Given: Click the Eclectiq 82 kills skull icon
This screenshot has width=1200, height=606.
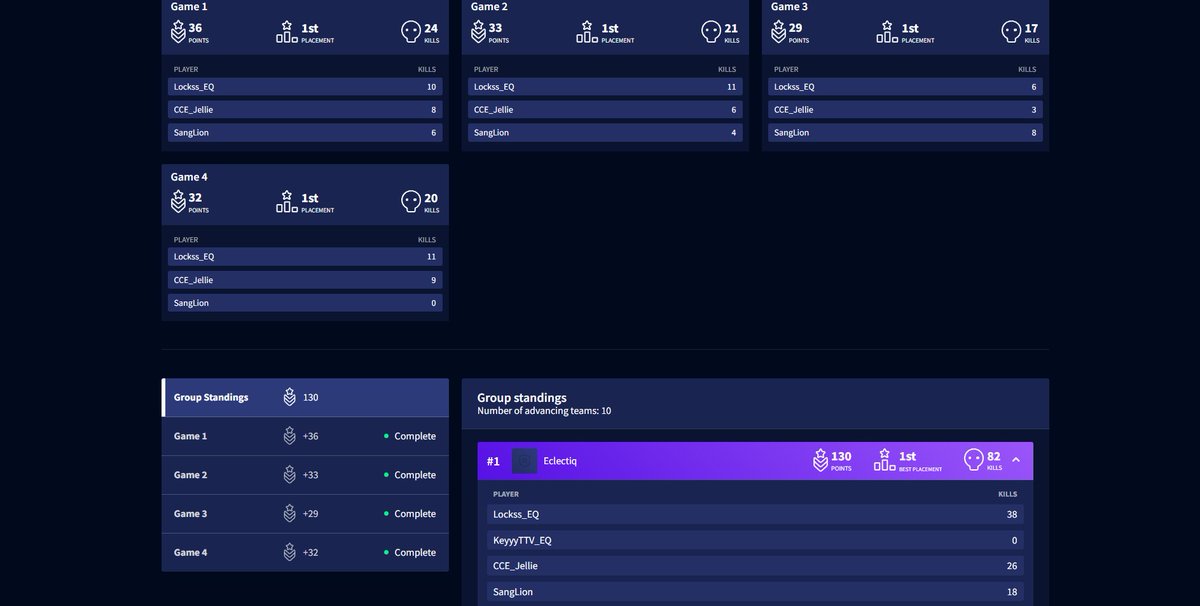Looking at the screenshot, I should 973,460.
